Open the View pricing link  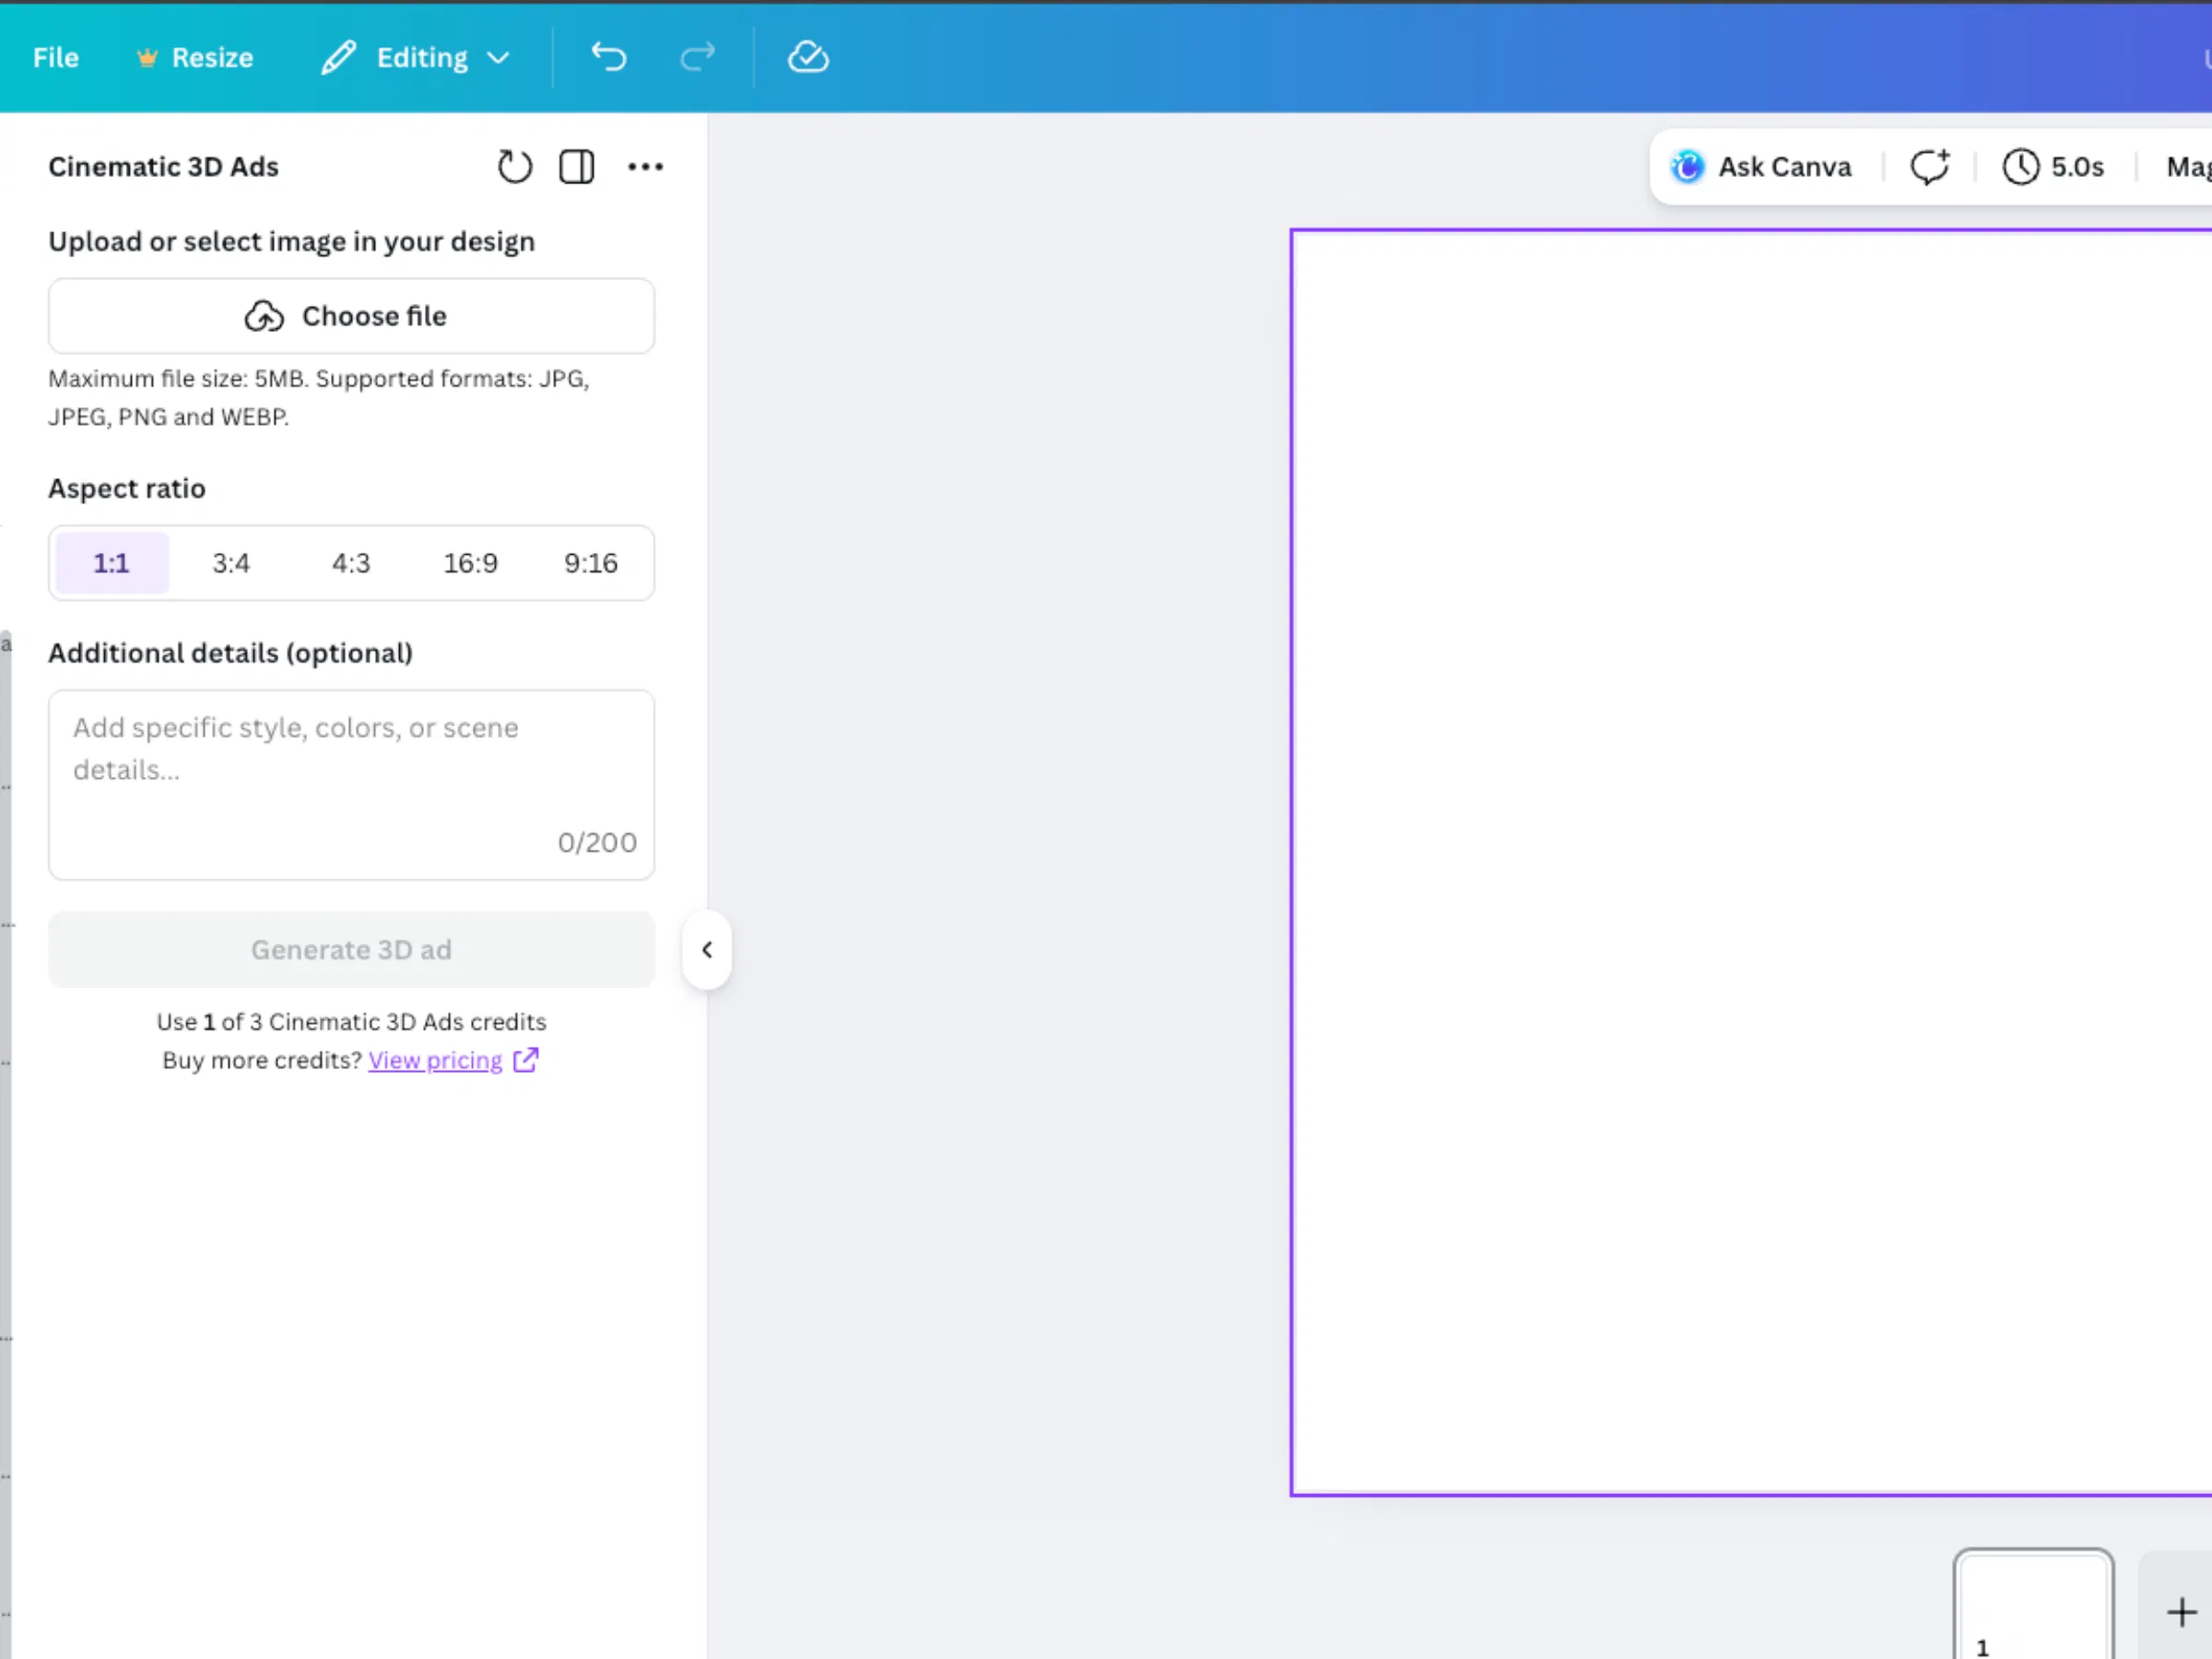tap(435, 1060)
